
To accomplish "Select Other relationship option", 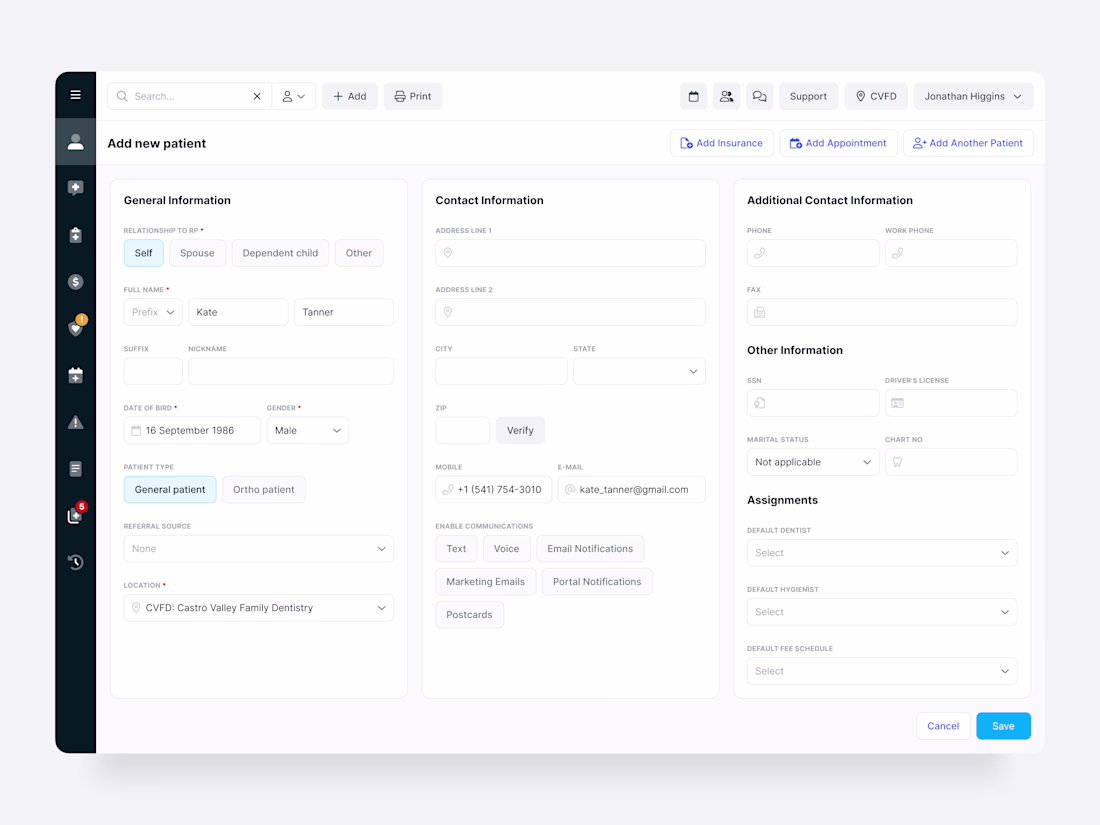I will [358, 253].
